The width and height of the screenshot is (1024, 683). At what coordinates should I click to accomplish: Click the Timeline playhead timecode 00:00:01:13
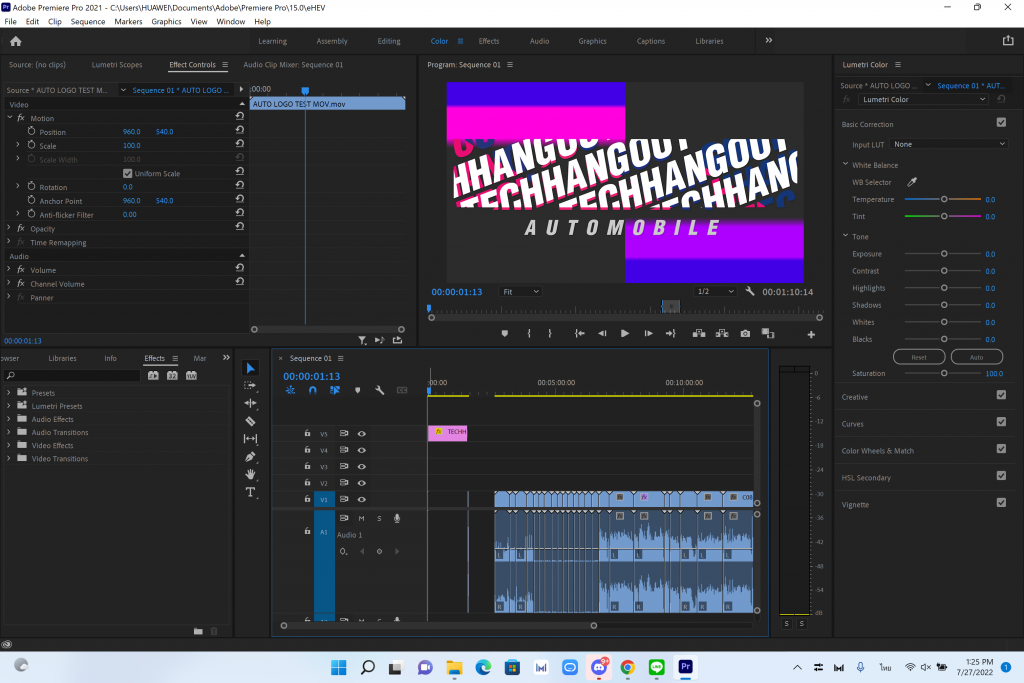click(x=312, y=376)
